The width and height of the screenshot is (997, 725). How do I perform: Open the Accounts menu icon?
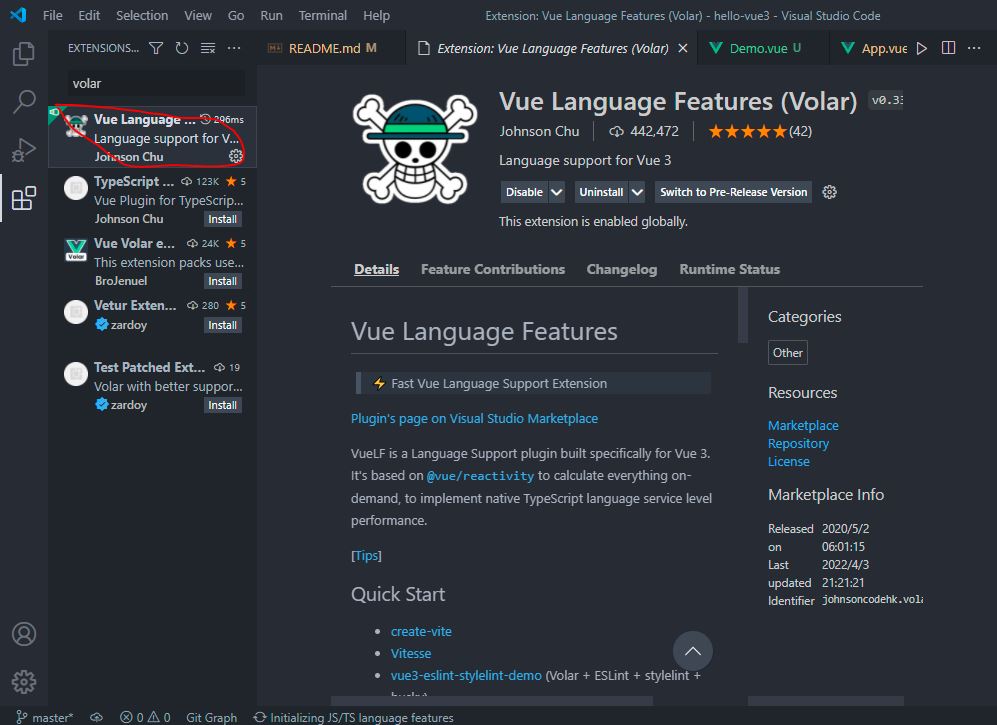(x=24, y=634)
